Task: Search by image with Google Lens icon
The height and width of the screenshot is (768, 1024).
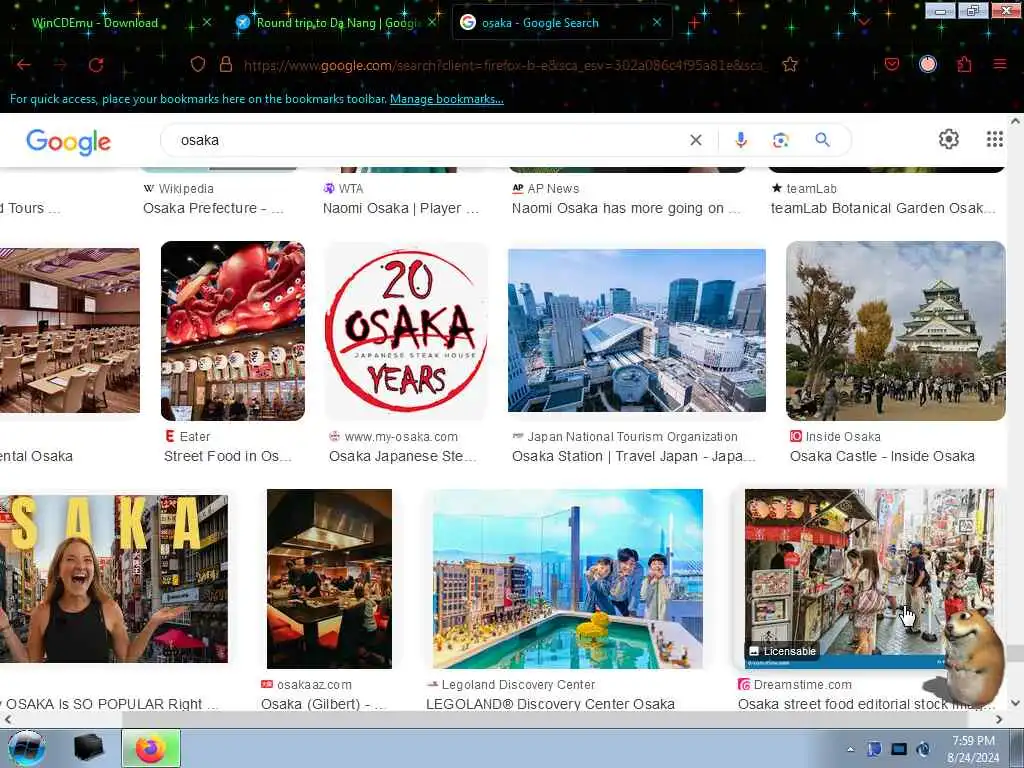Action: click(781, 140)
